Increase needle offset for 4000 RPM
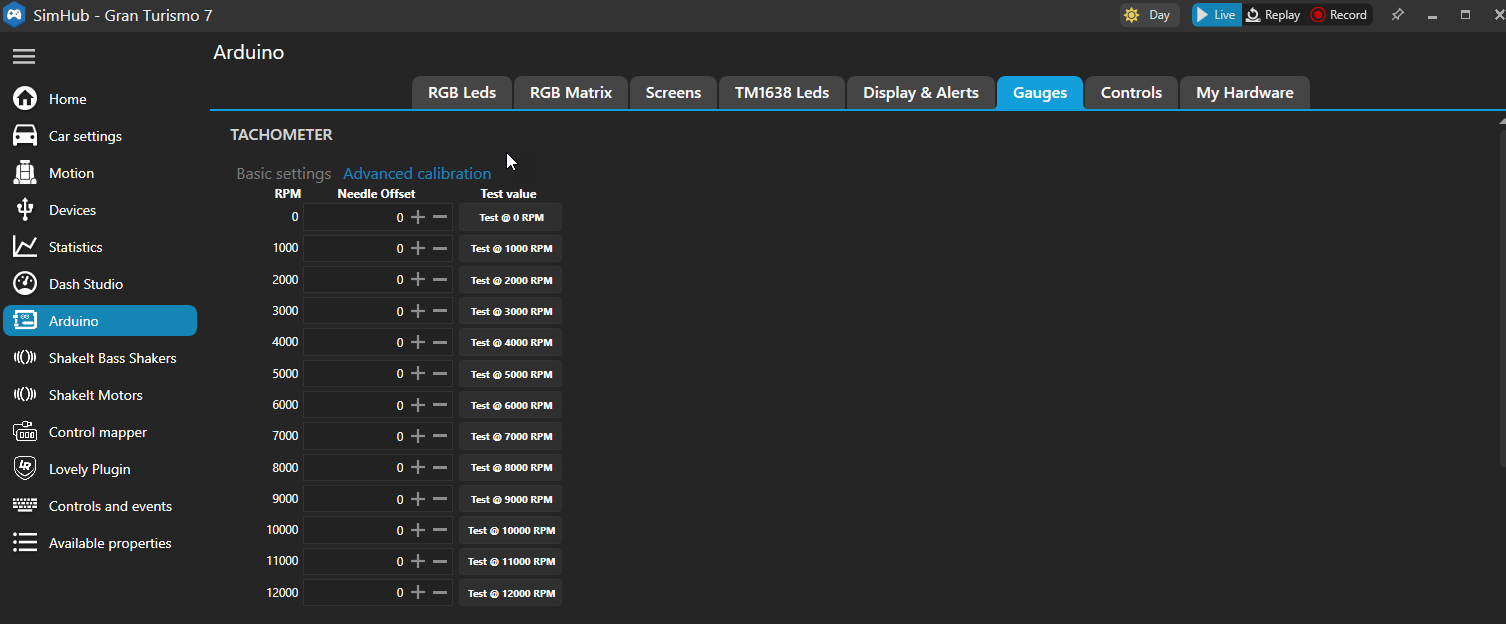This screenshot has width=1506, height=624. tap(418, 342)
